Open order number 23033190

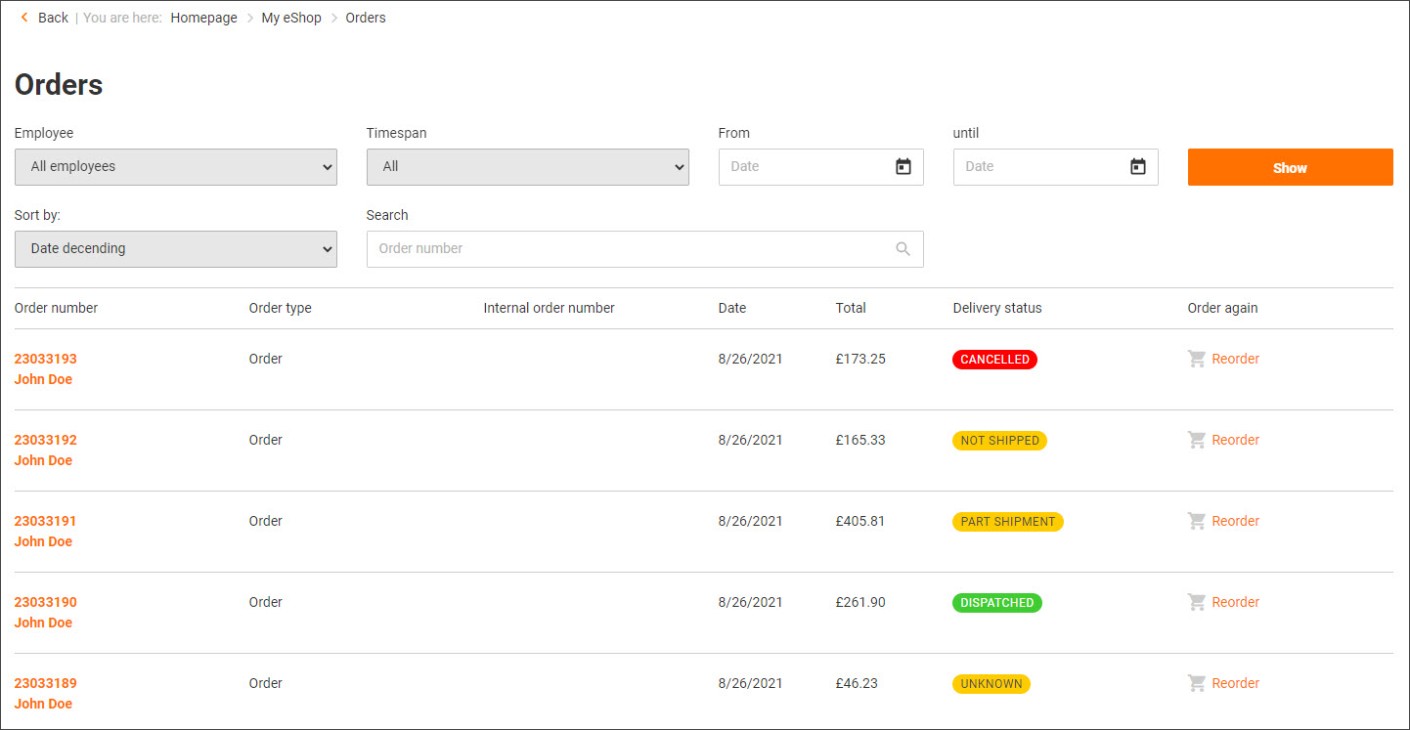coord(45,602)
